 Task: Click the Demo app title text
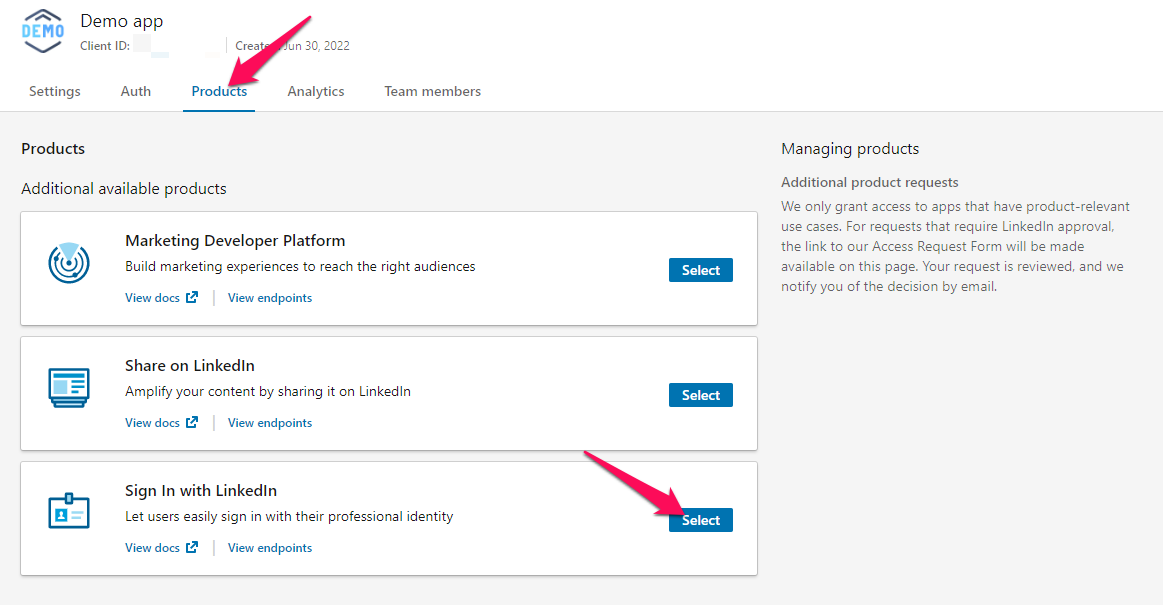pyautogui.click(x=121, y=20)
